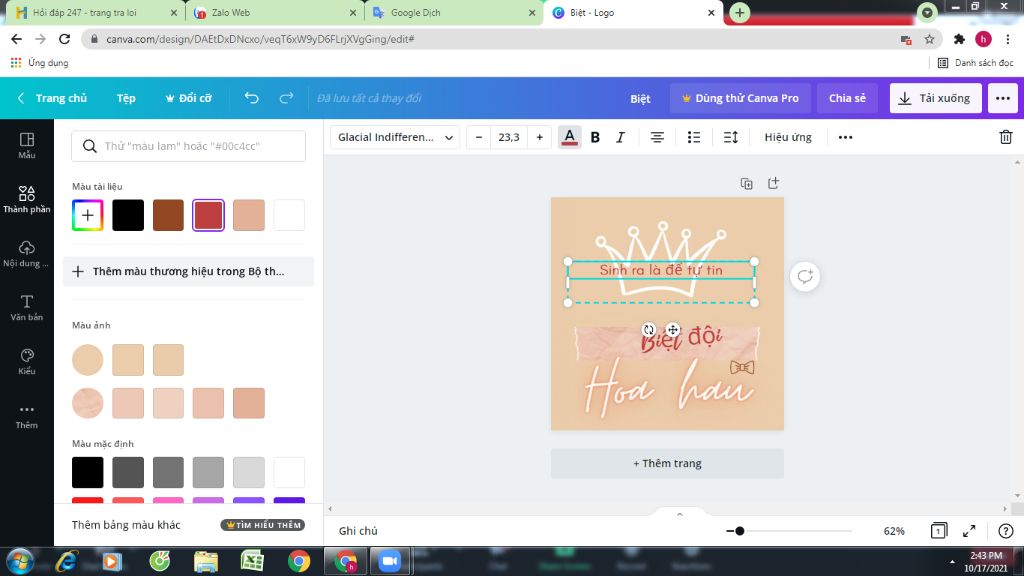Click the move handle on selected text
This screenshot has height=576, width=1024.
click(x=673, y=330)
